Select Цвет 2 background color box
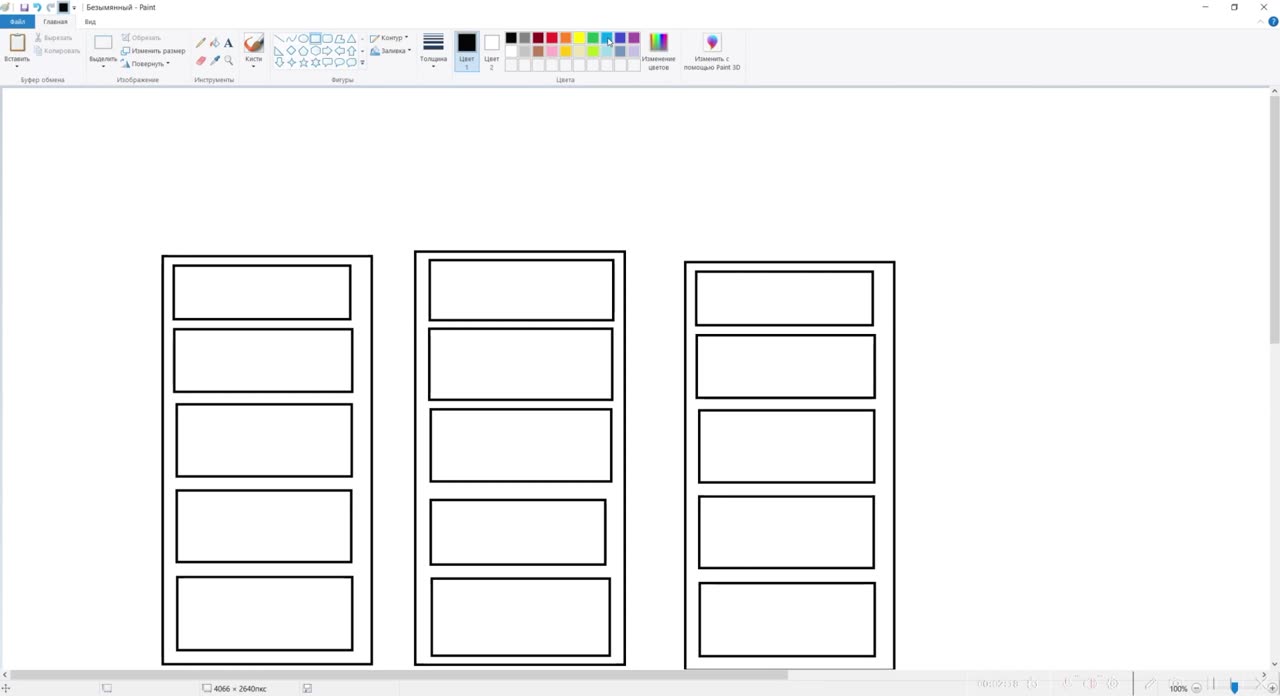The image size is (1280, 696). click(491, 52)
